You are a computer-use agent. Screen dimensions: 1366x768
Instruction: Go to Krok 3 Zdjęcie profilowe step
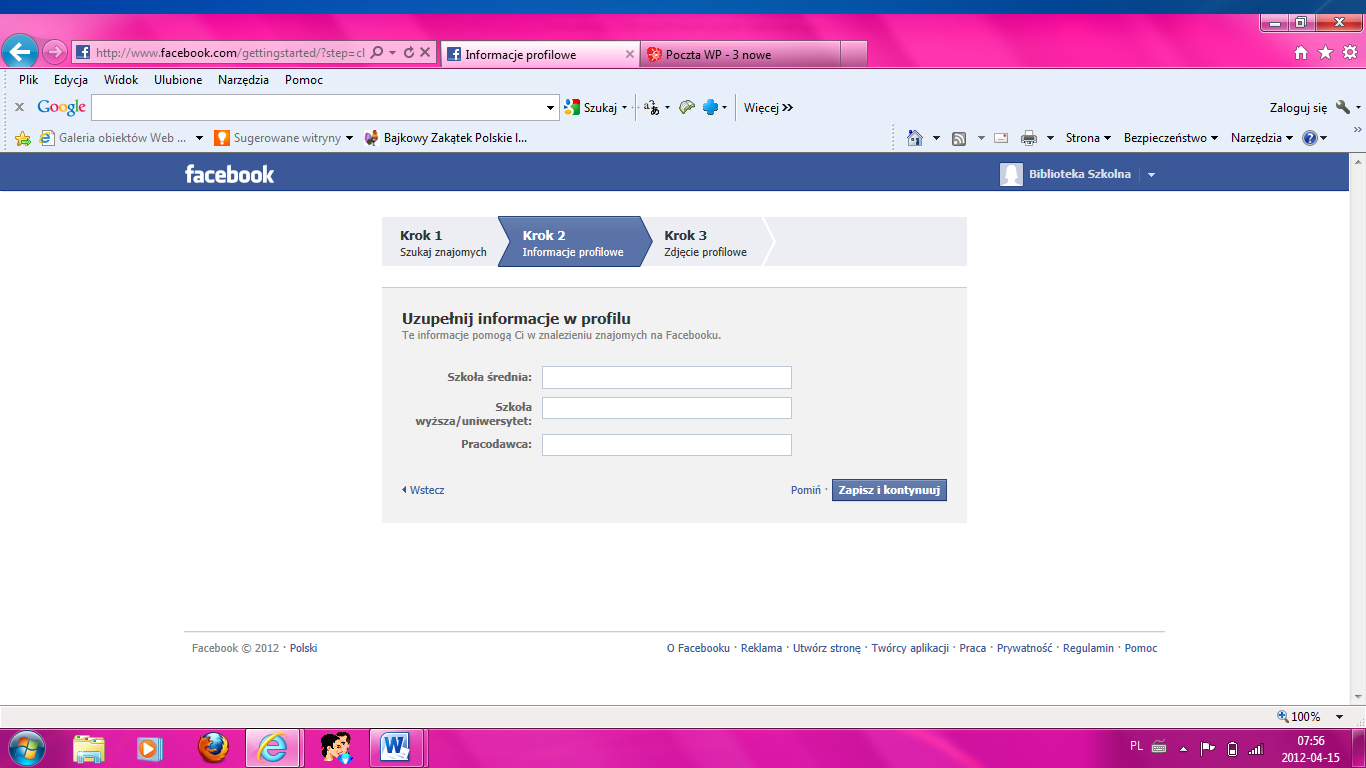pos(705,243)
